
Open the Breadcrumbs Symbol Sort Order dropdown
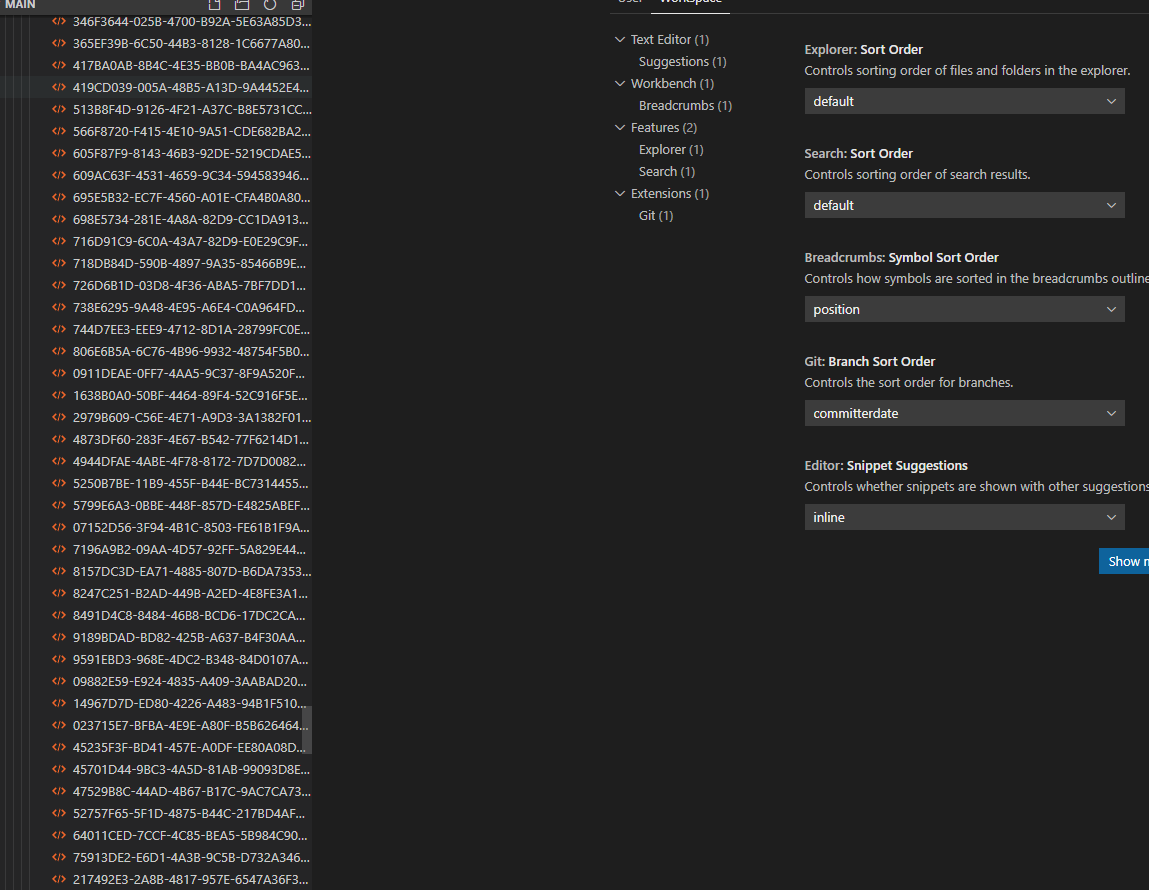pos(963,309)
